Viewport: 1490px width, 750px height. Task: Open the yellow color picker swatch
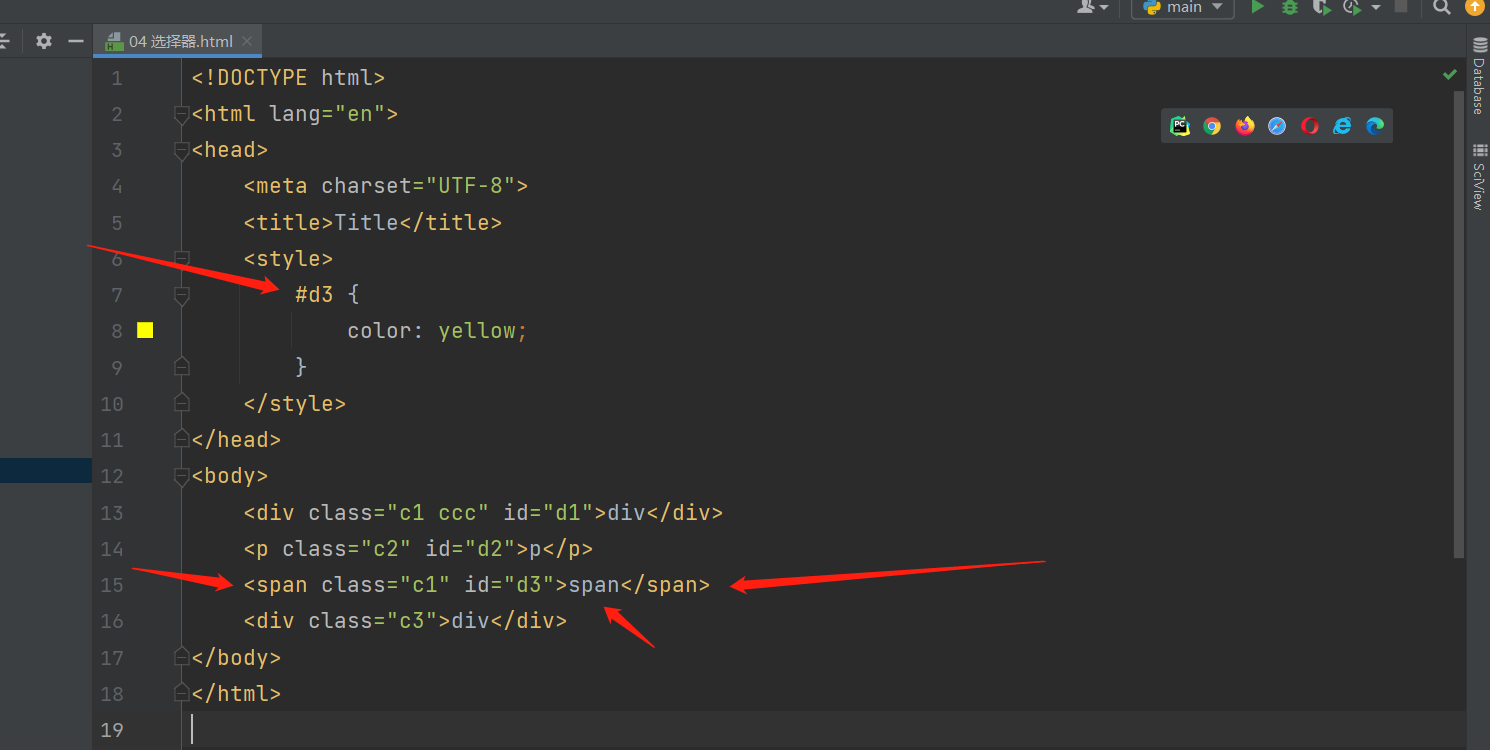tap(145, 331)
